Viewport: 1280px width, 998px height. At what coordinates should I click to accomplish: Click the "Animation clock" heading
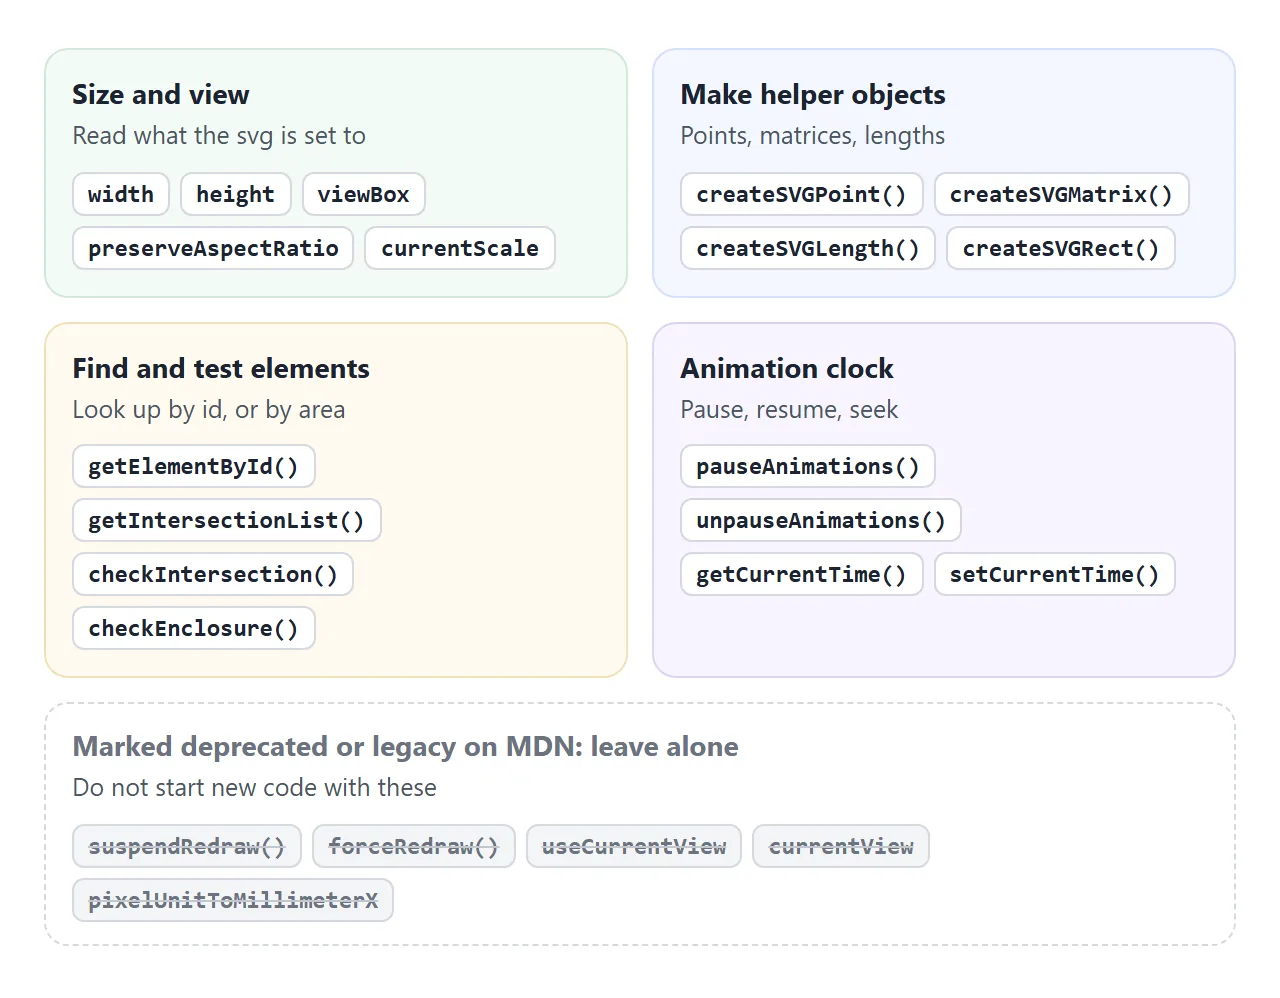tap(787, 368)
